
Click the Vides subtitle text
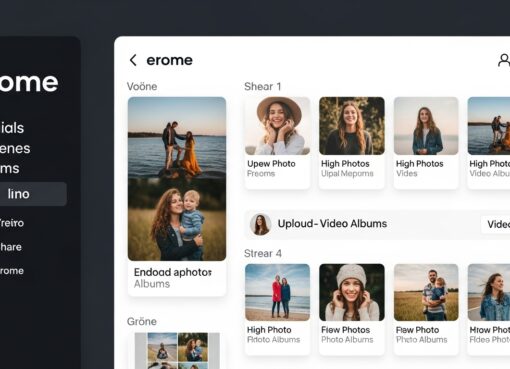(x=407, y=174)
